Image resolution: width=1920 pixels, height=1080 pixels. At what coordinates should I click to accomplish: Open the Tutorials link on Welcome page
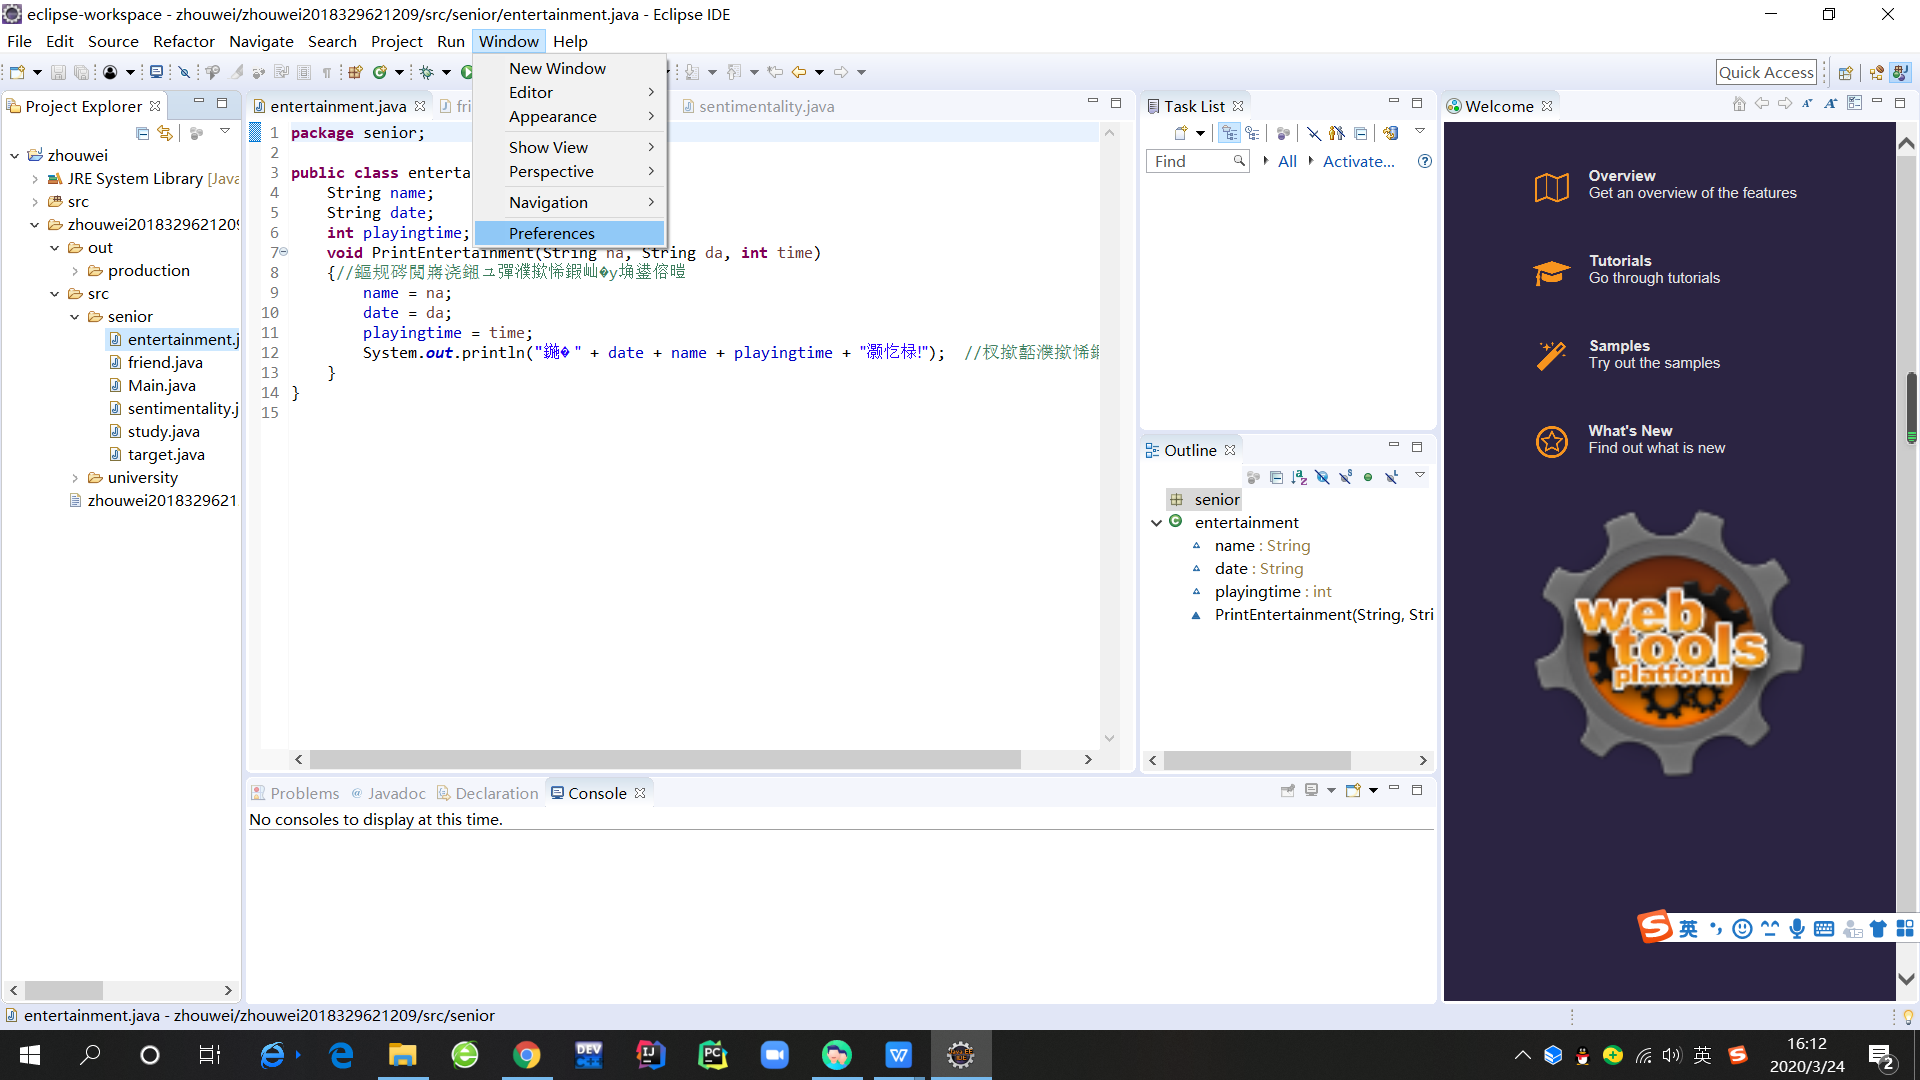pyautogui.click(x=1620, y=261)
